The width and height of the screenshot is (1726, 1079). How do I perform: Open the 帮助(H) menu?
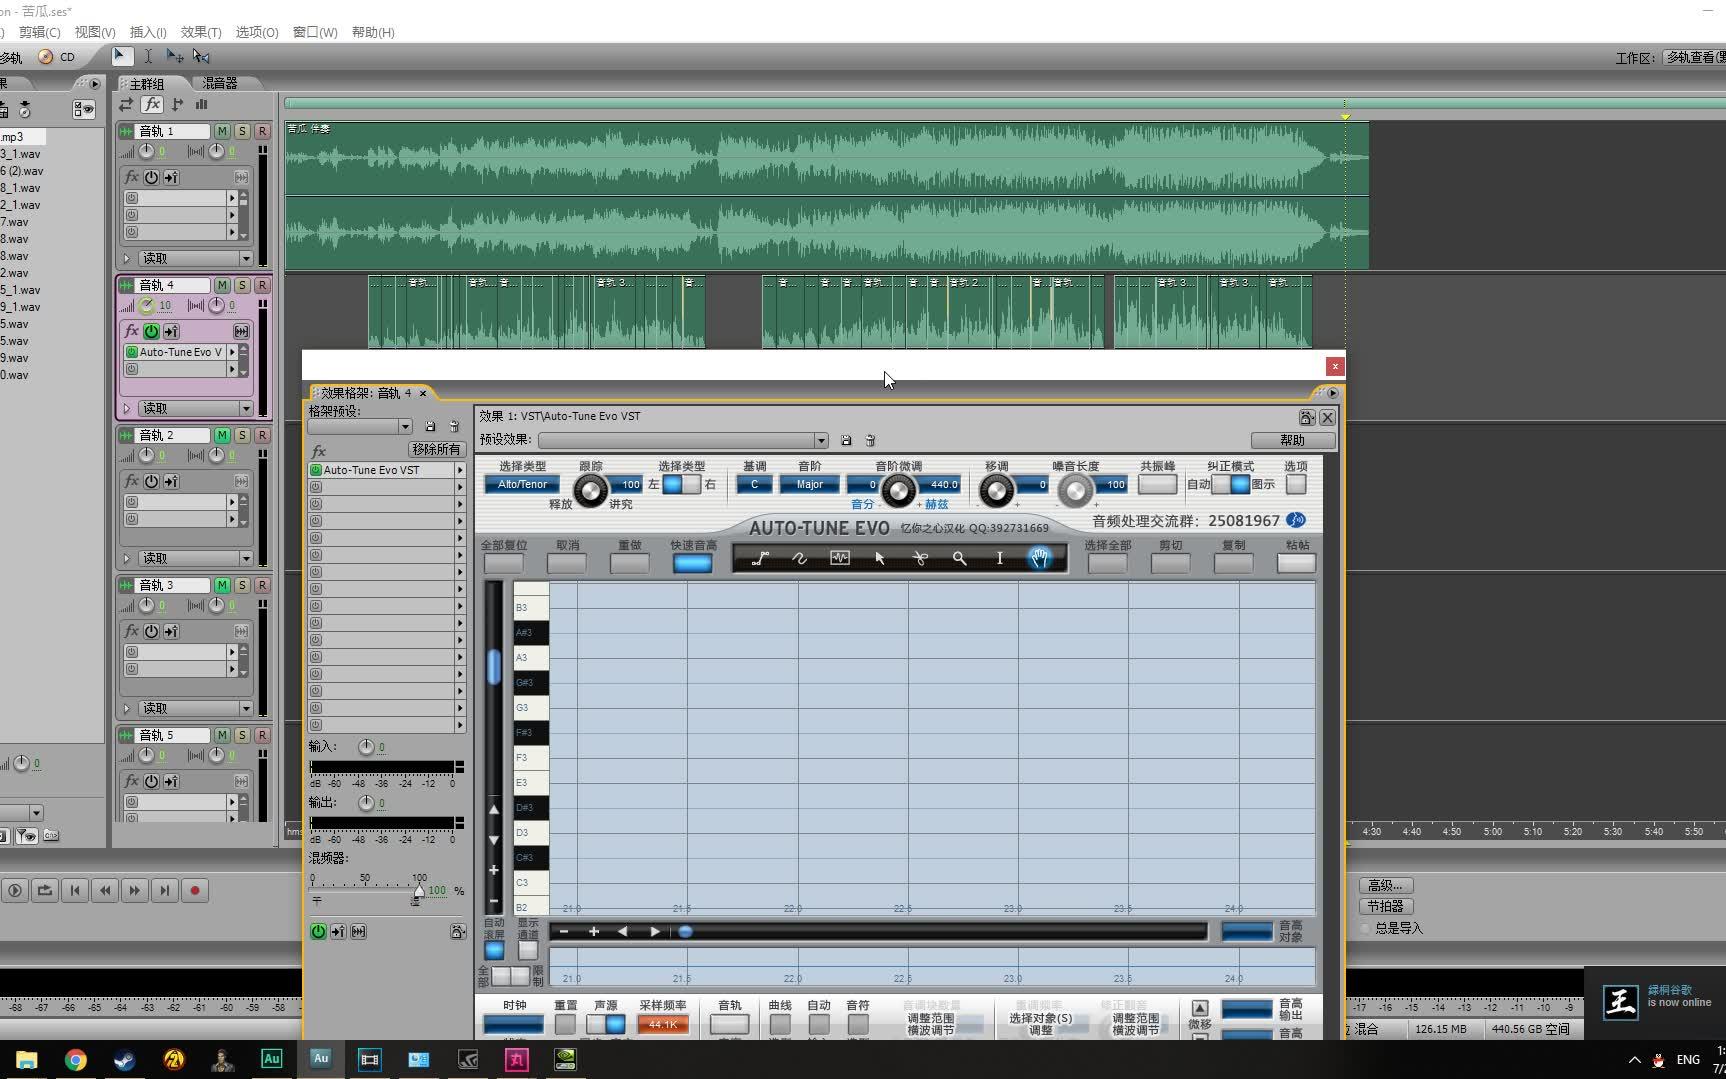[373, 32]
